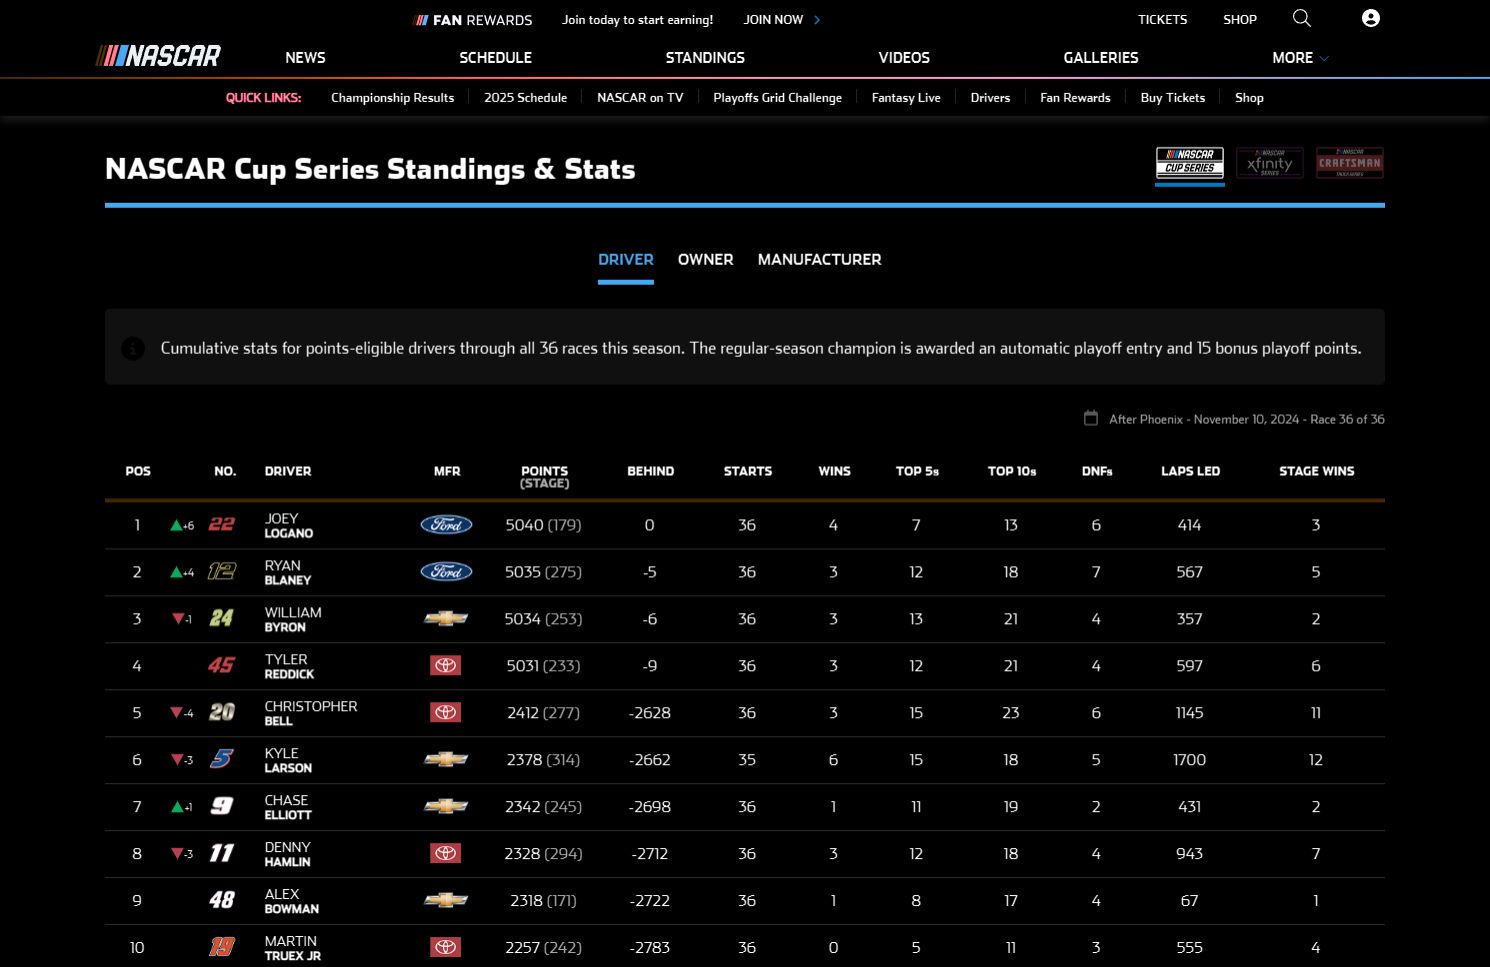Click the JOIN NOW link
Screen dimensions: 1490x967
pyautogui.click(x=782, y=20)
